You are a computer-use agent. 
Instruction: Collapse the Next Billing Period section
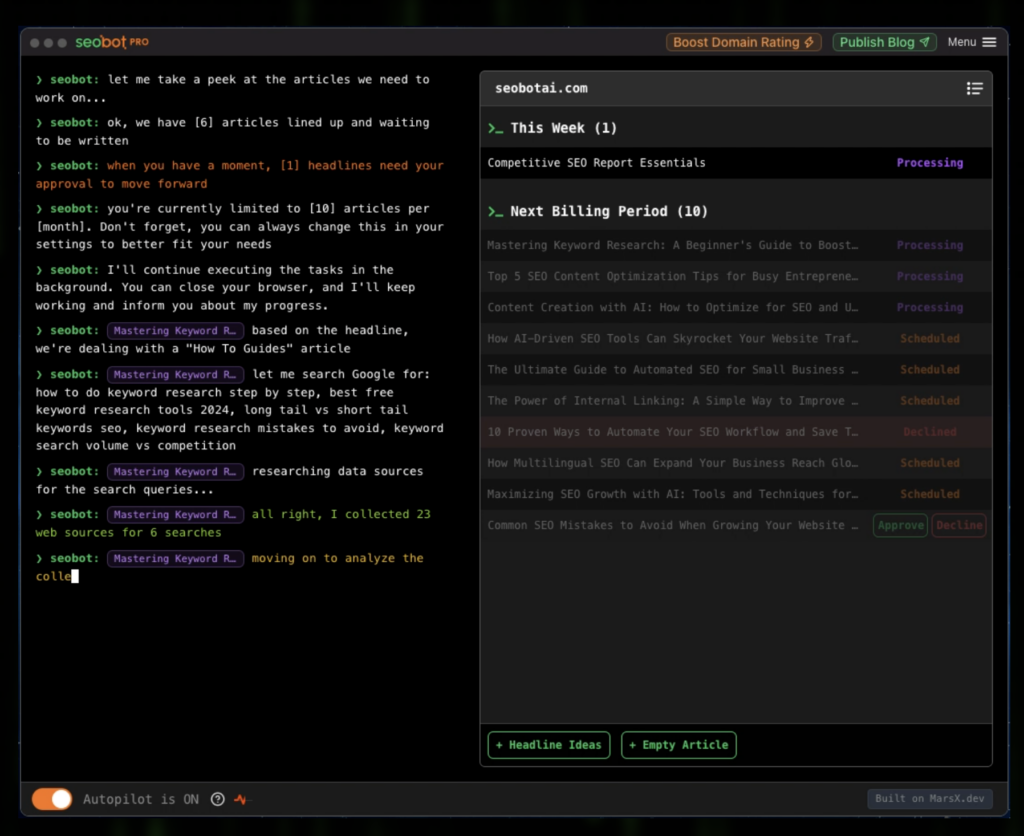point(580,211)
